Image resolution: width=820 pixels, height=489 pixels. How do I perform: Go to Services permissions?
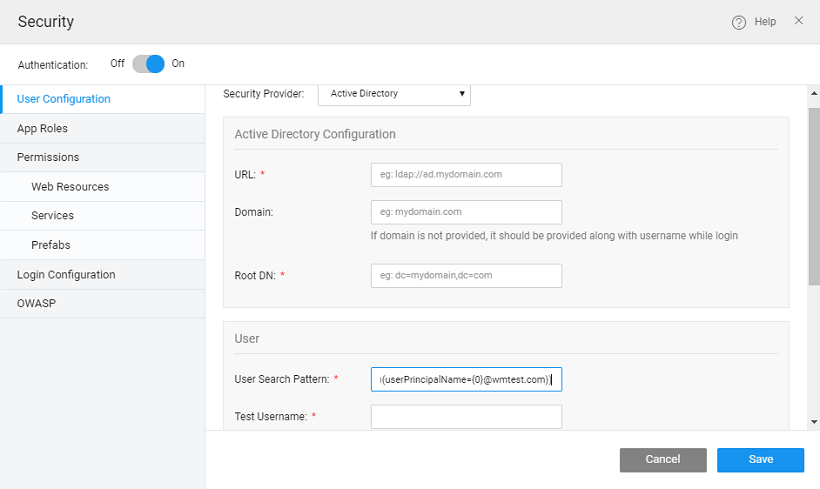tap(52, 216)
